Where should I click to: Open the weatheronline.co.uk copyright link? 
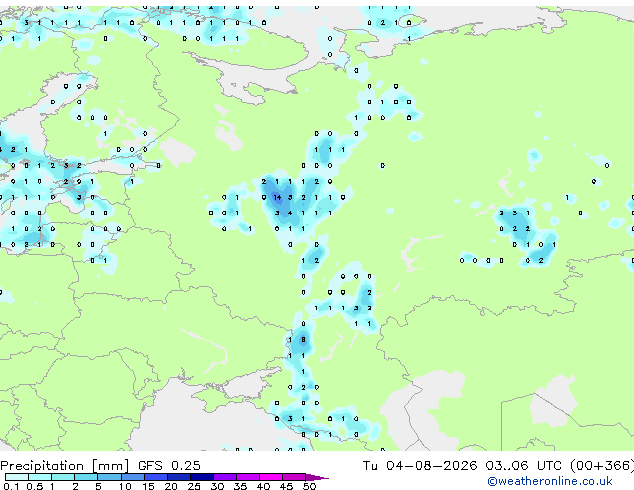(x=550, y=481)
